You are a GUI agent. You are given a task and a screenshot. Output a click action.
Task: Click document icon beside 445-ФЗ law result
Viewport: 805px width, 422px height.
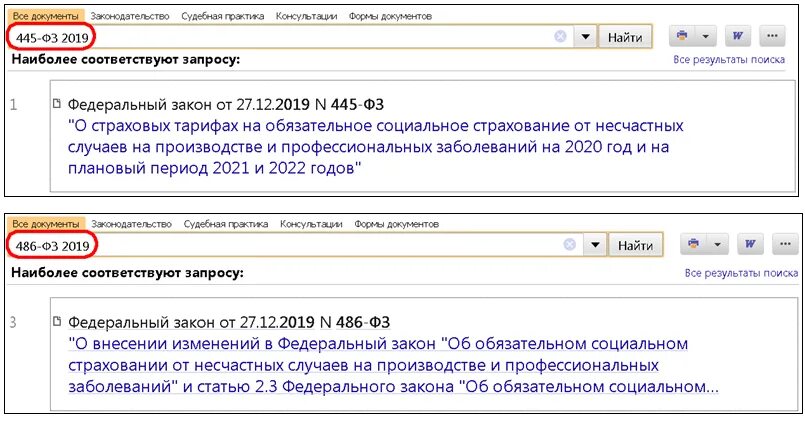point(56,103)
